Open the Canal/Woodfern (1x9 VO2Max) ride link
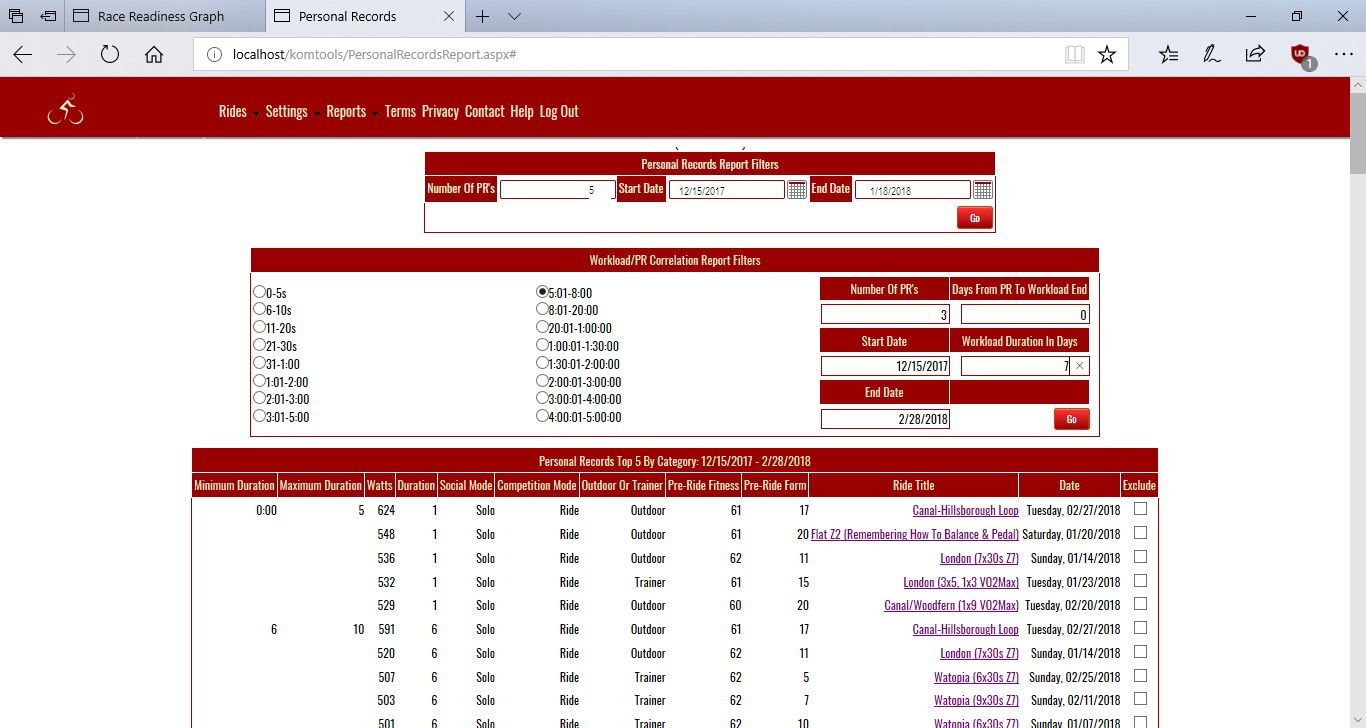 (x=951, y=606)
